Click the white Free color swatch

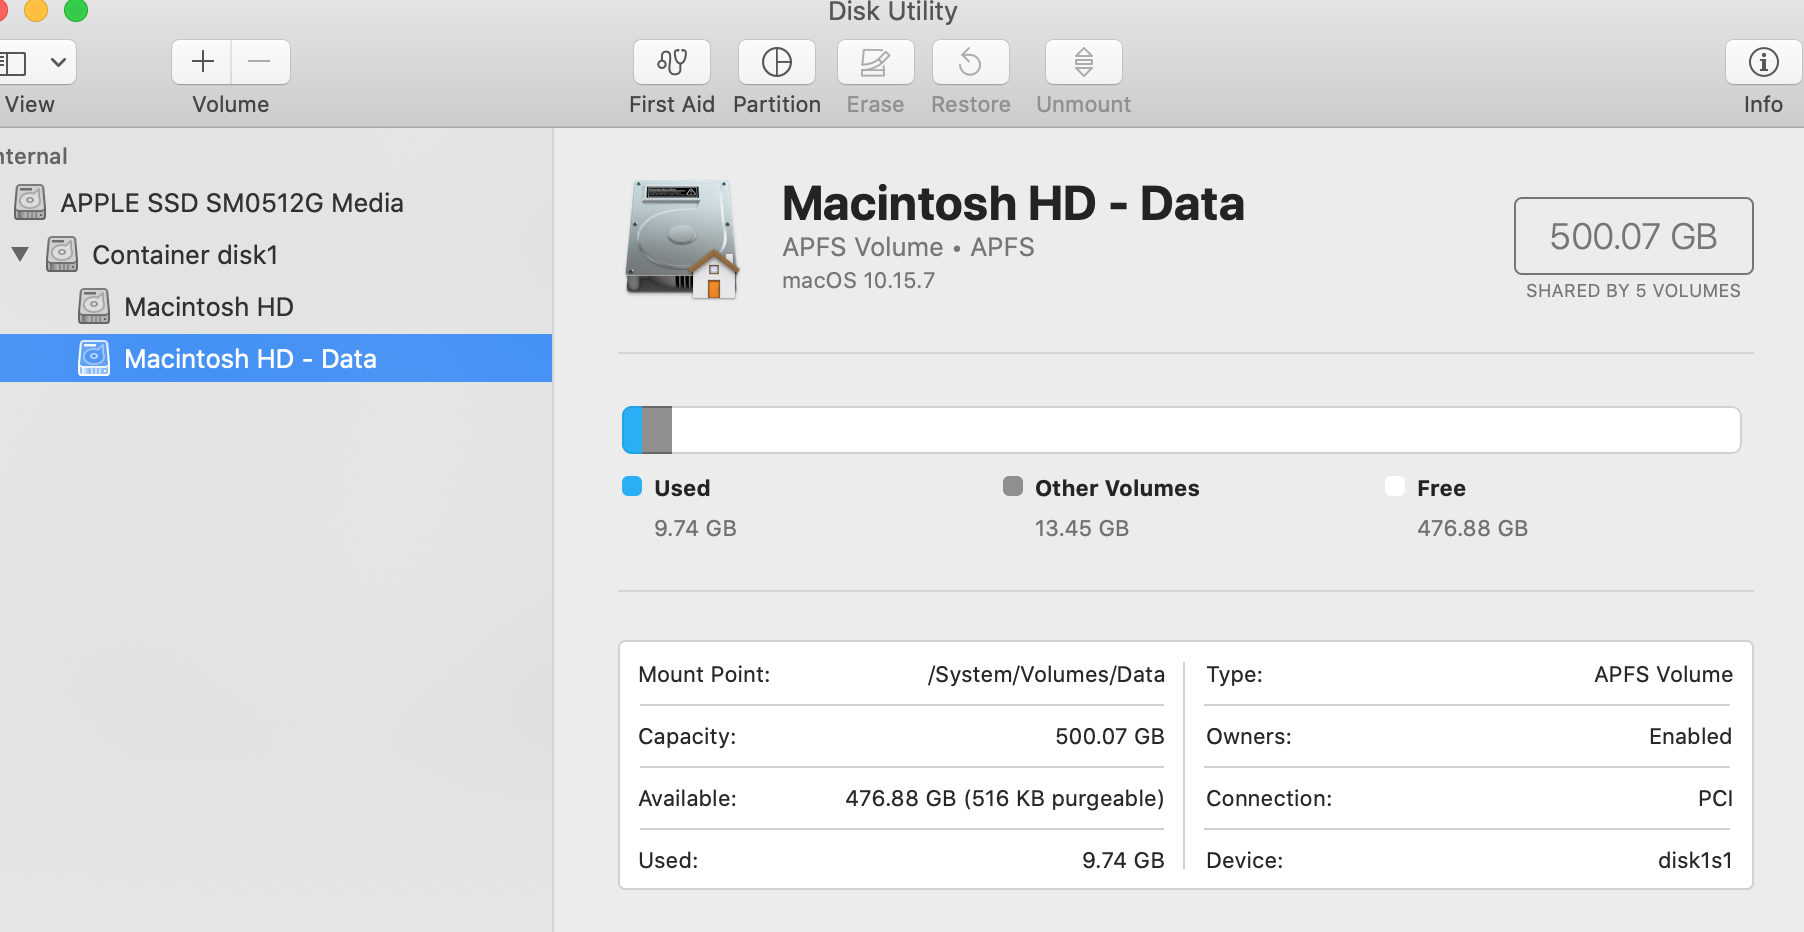click(x=1395, y=487)
